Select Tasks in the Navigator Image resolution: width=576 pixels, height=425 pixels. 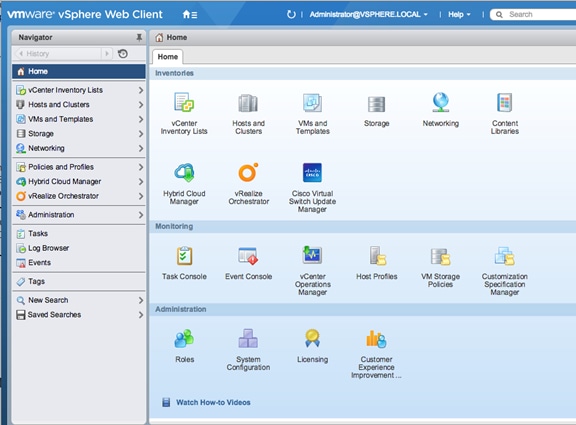[79, 234]
